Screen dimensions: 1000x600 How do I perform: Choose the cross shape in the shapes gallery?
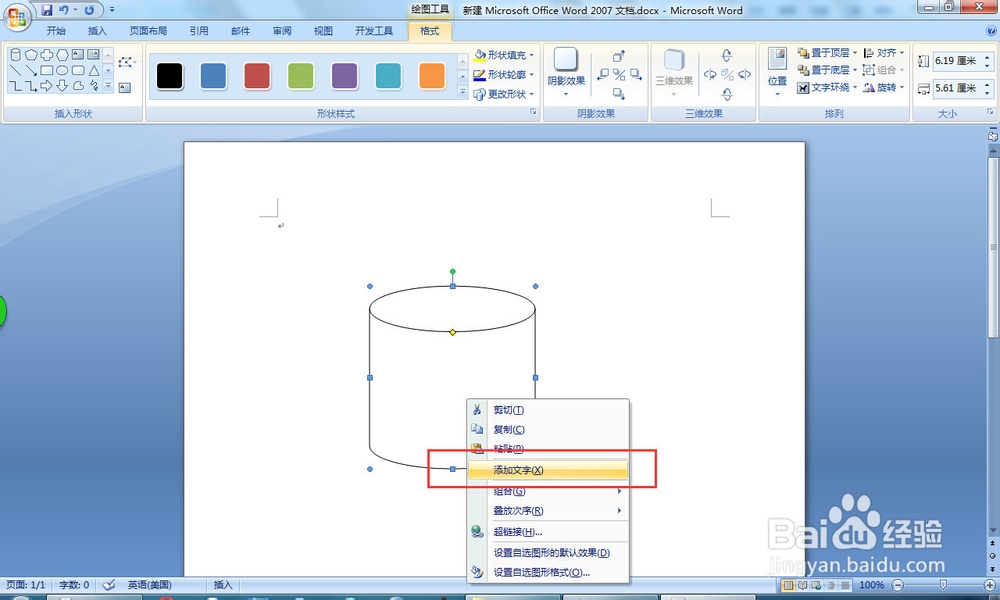pyautogui.click(x=47, y=54)
